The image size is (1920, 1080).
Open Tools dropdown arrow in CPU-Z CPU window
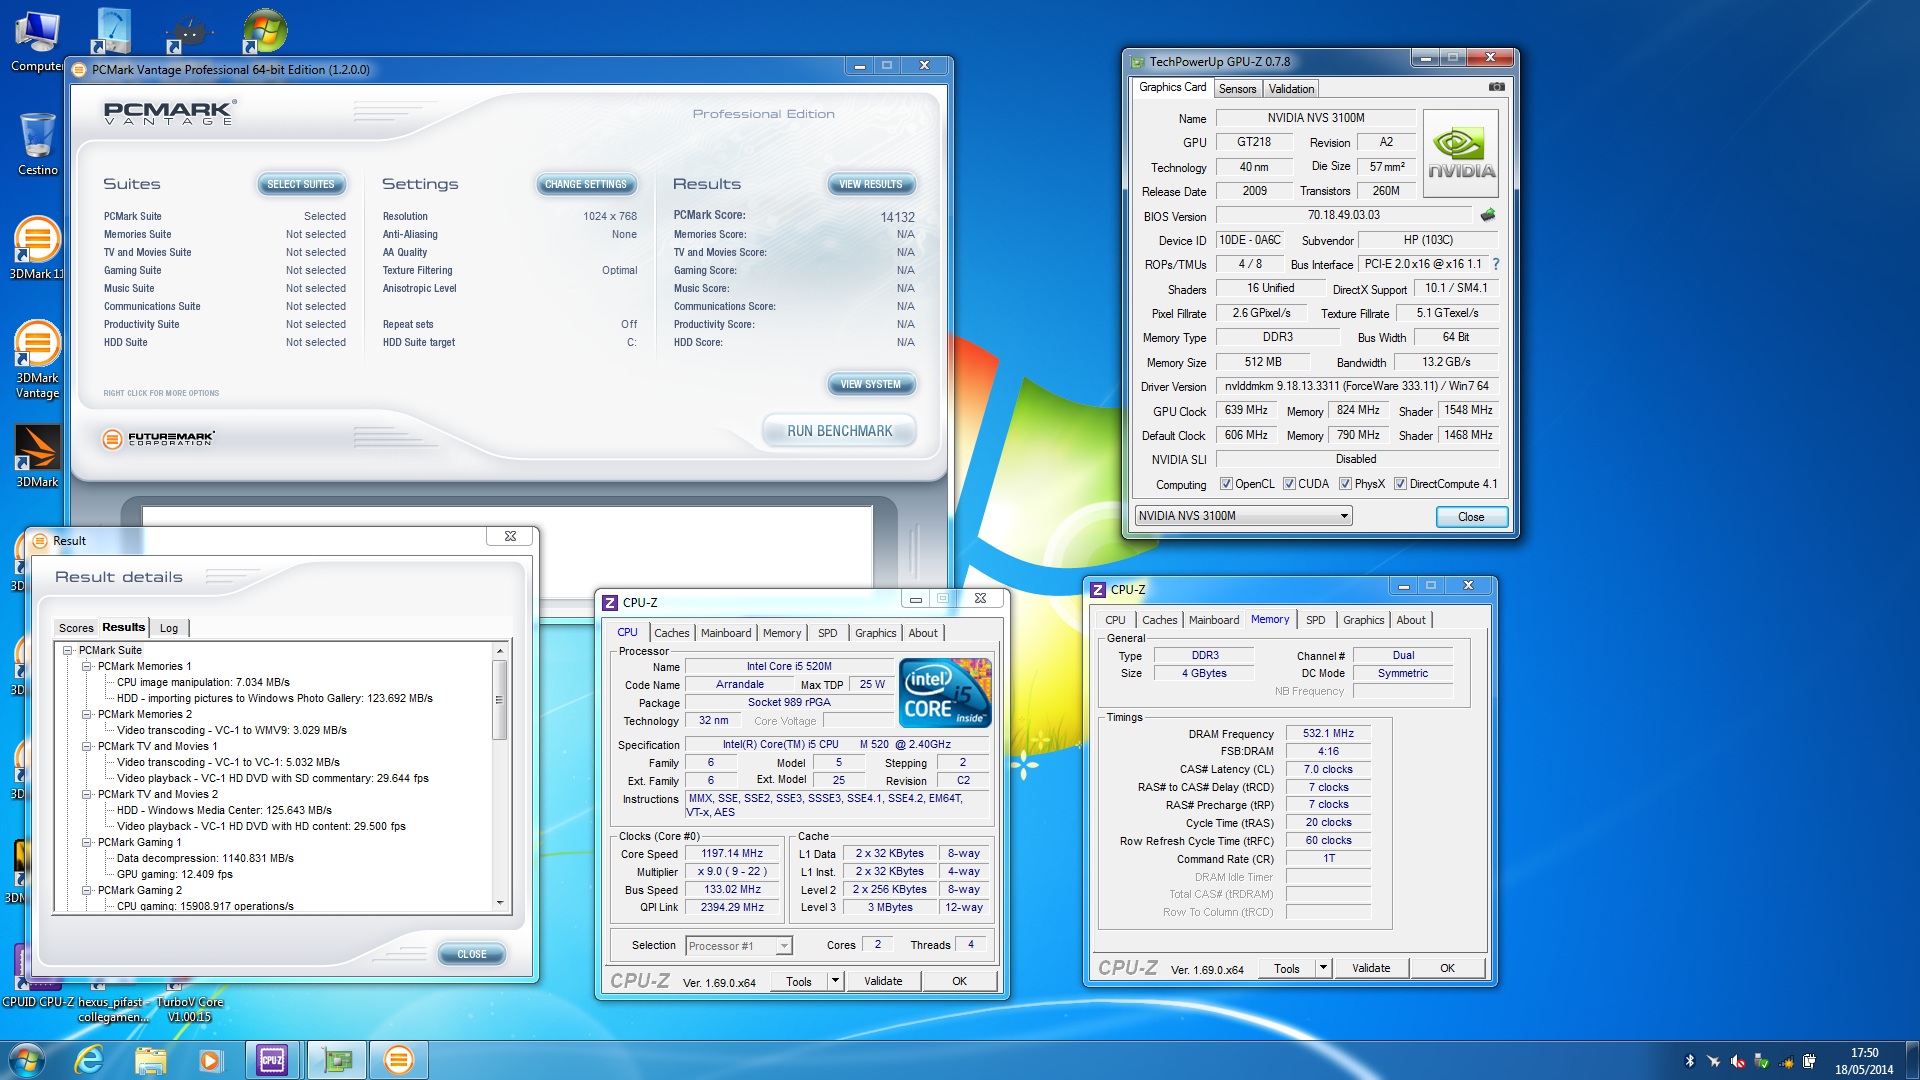pos(835,981)
